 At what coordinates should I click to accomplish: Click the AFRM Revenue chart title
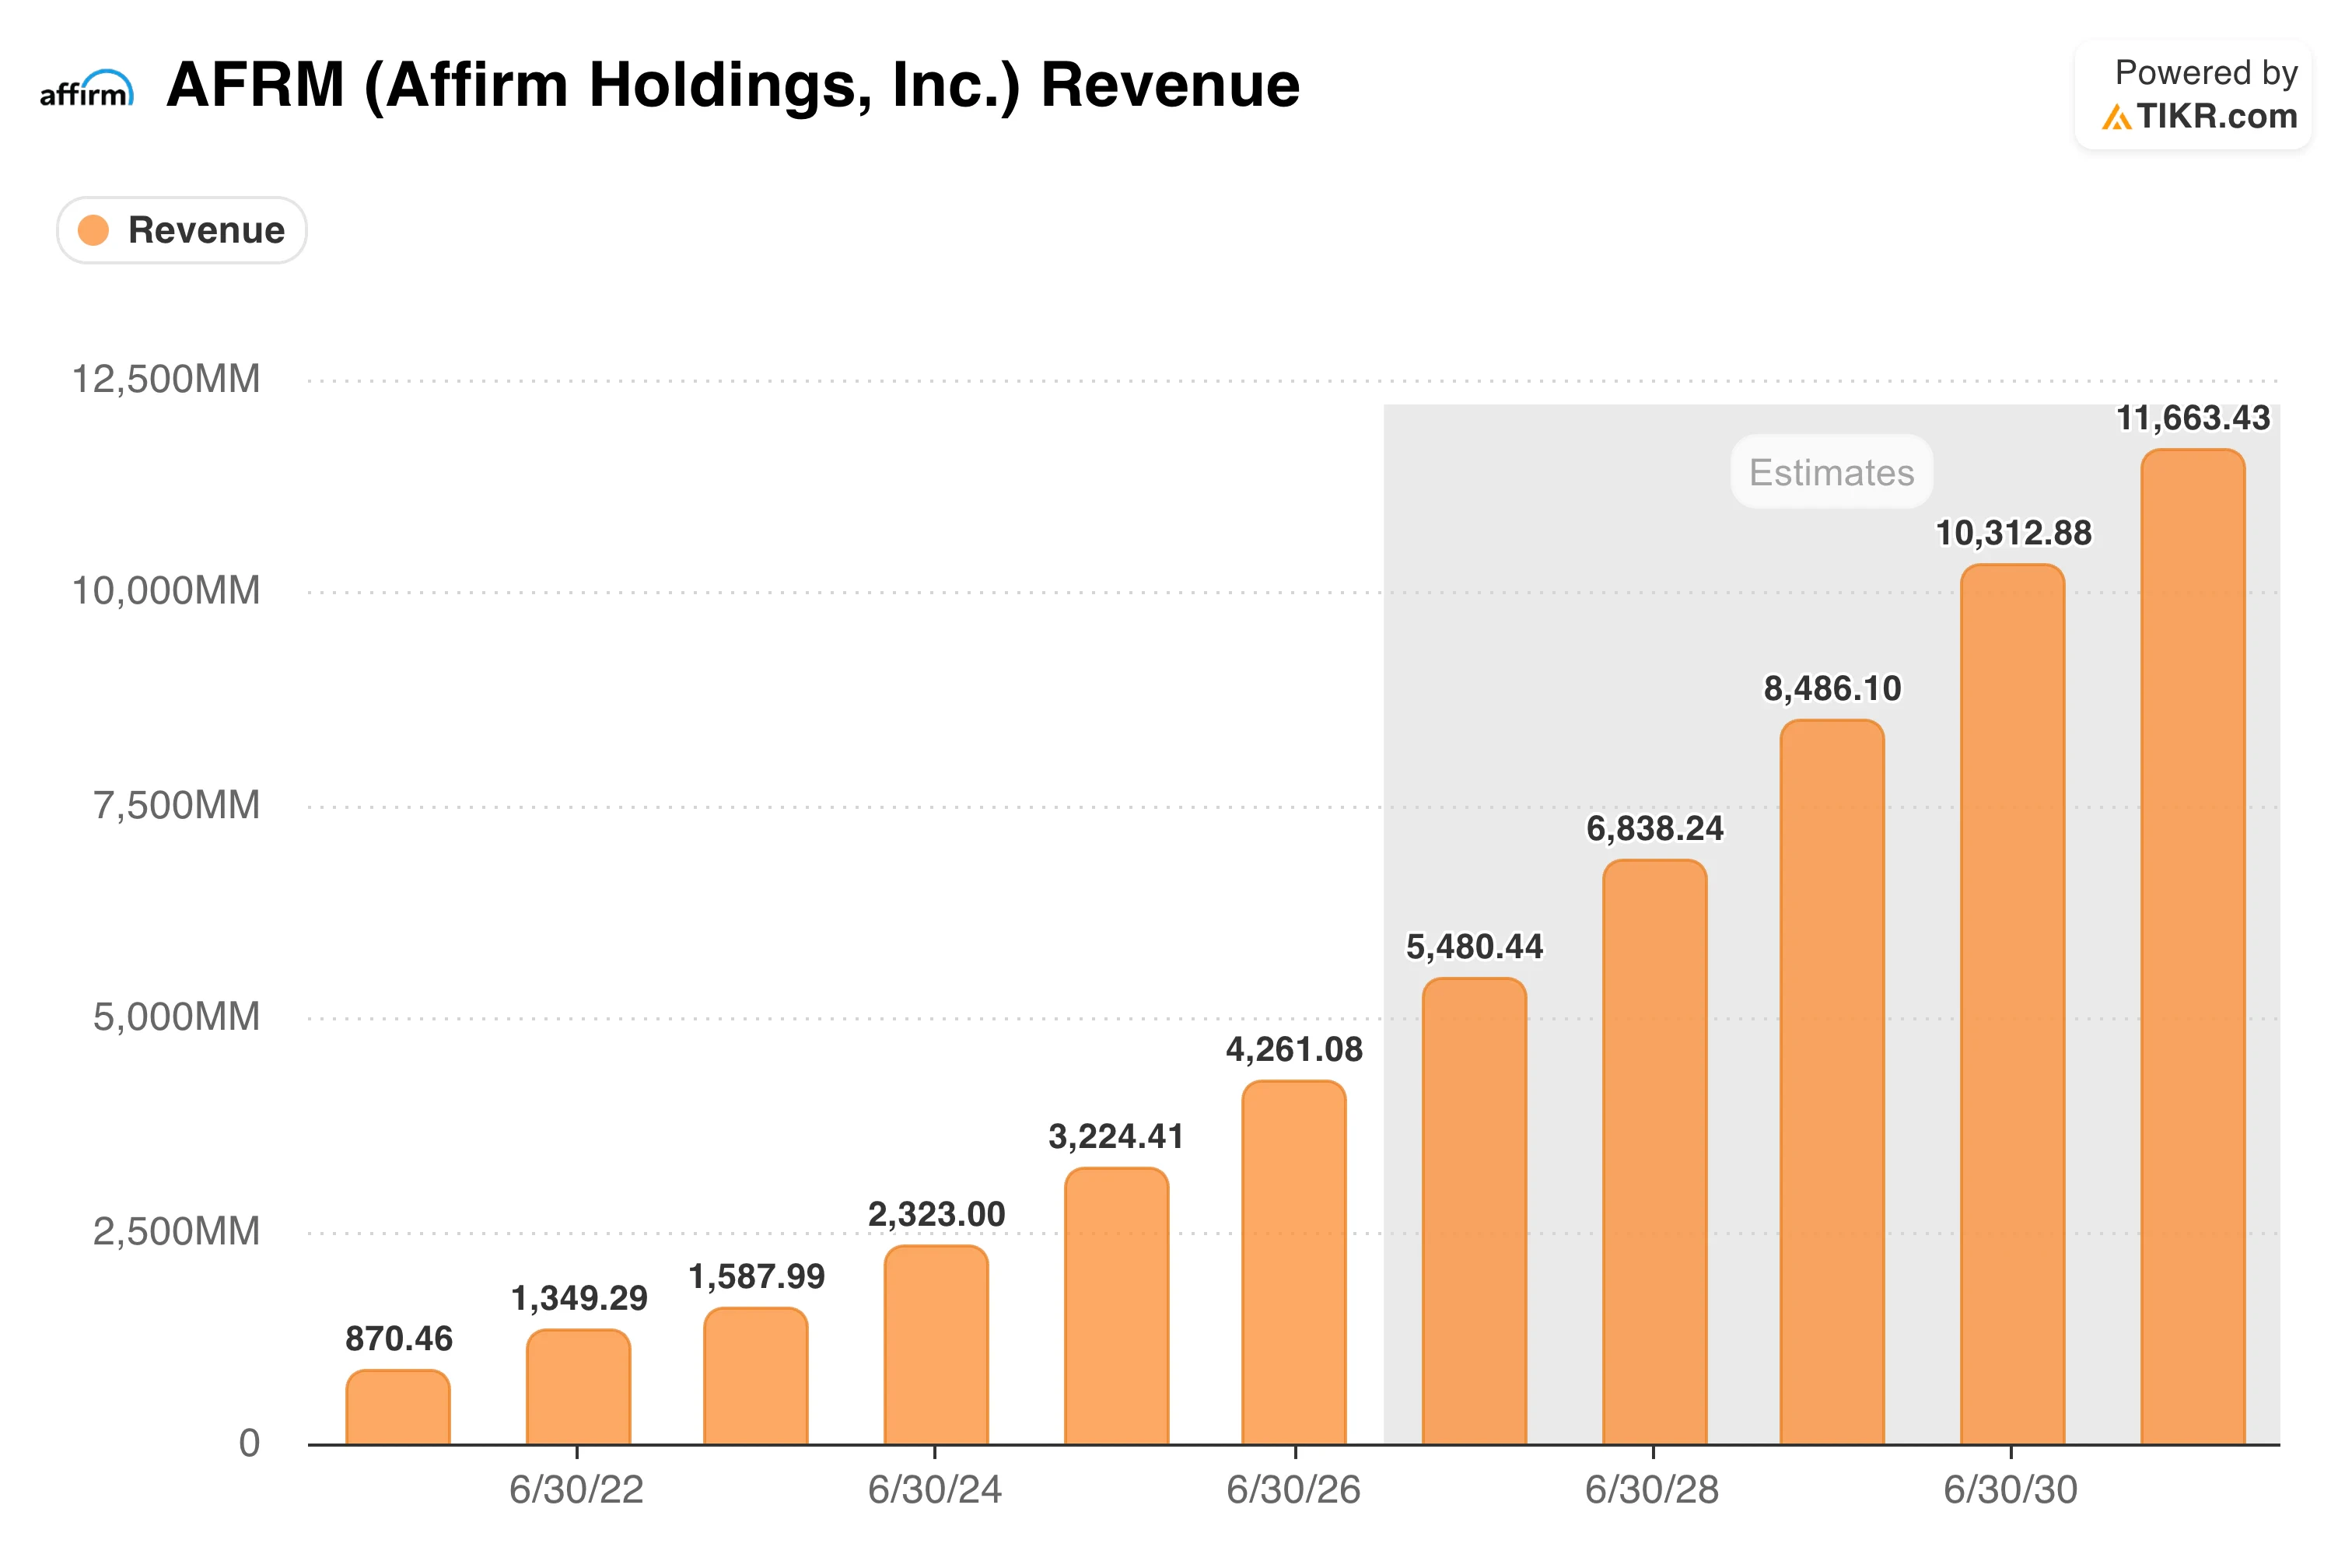(x=733, y=86)
